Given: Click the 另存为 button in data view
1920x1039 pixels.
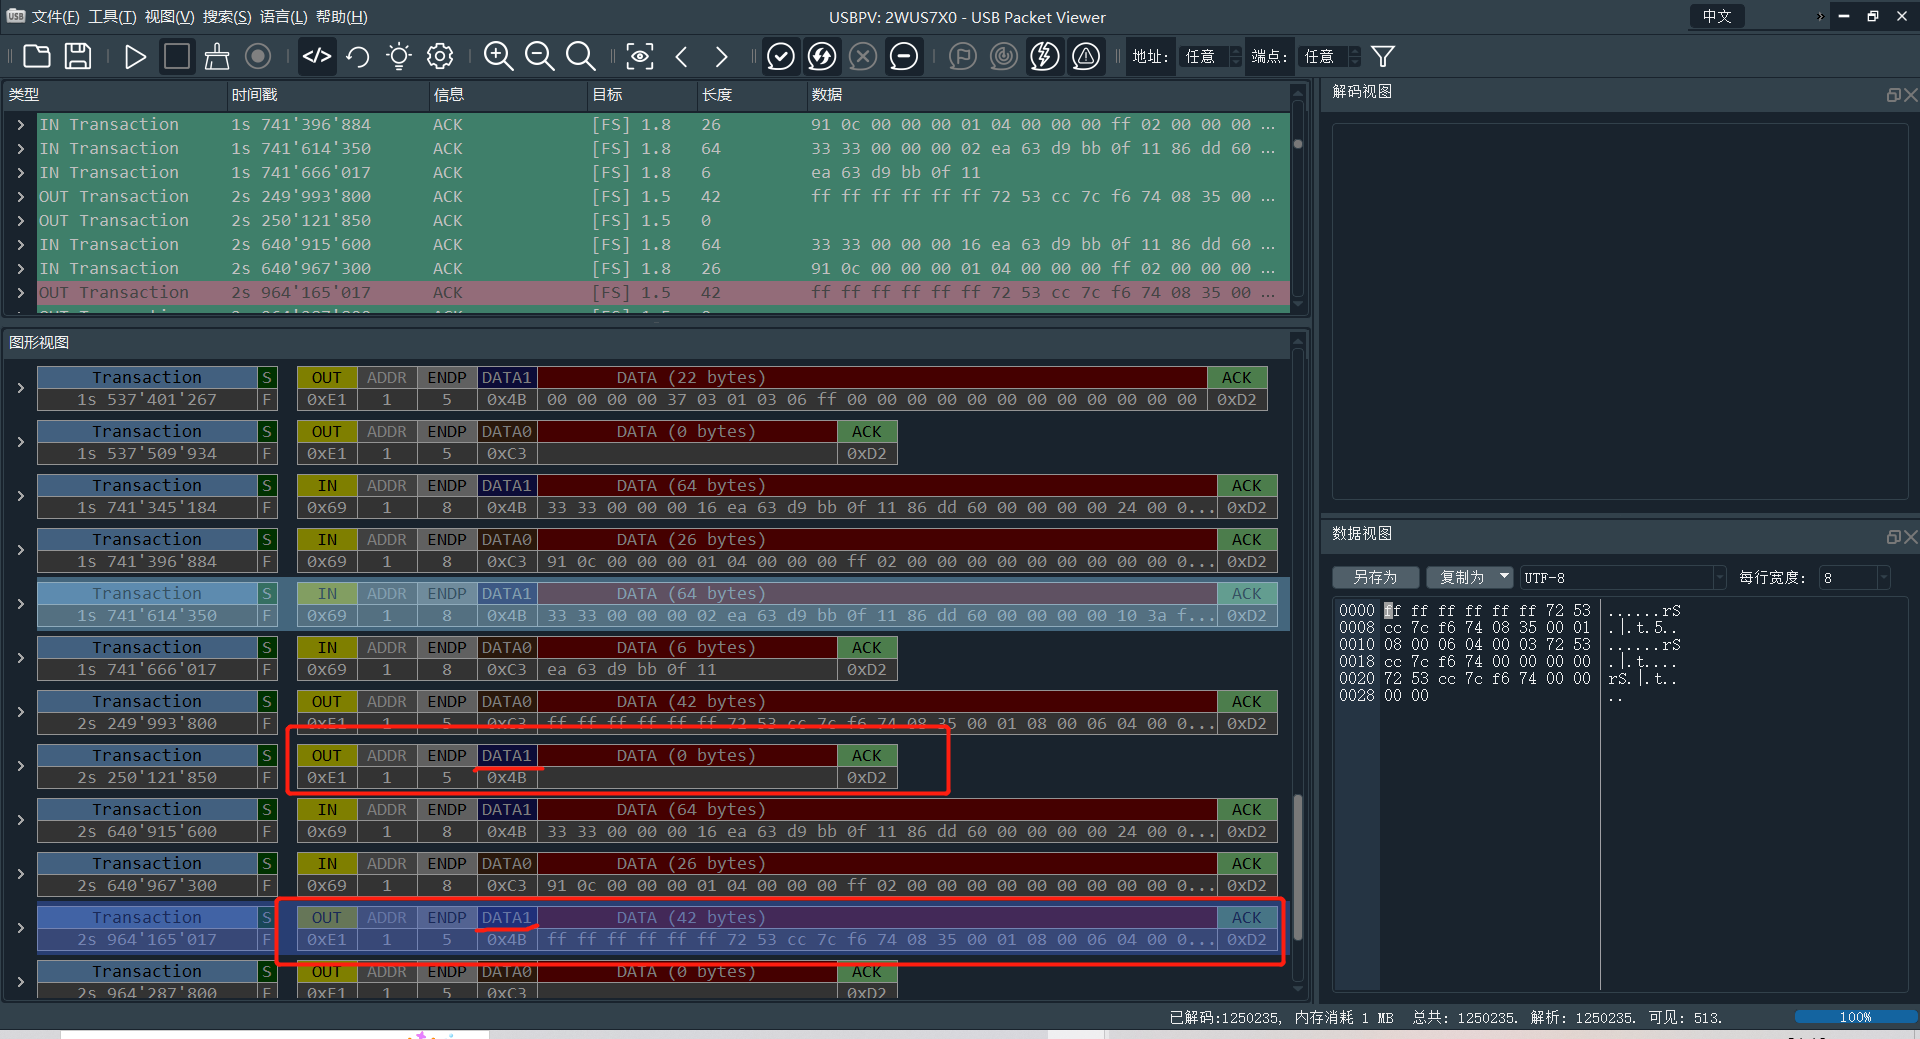Looking at the screenshot, I should tap(1375, 577).
